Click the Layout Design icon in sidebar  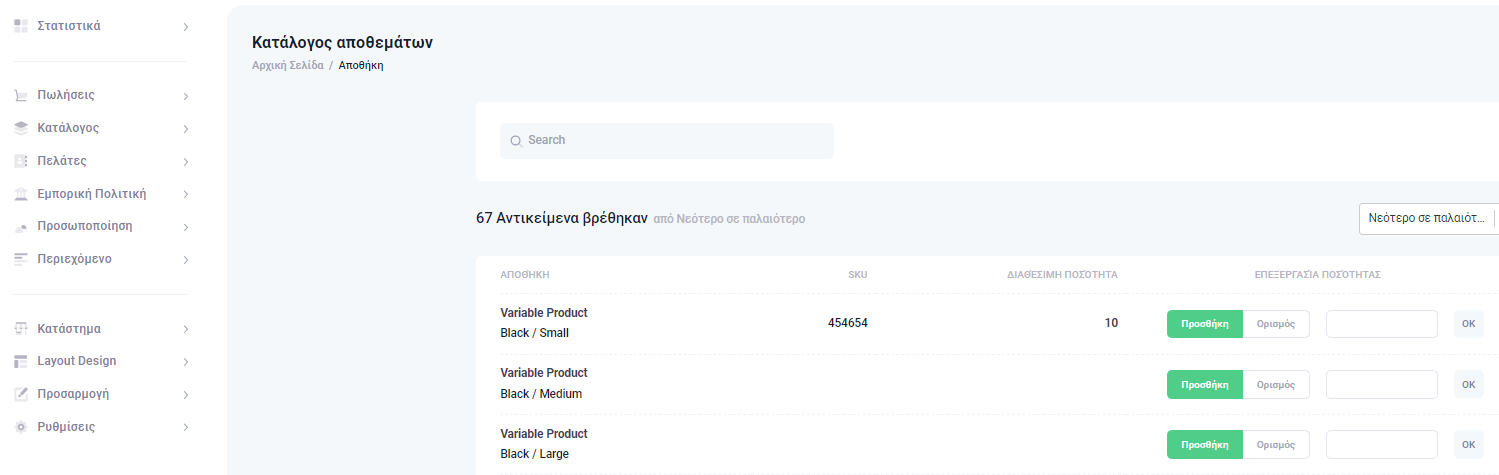[x=21, y=361]
